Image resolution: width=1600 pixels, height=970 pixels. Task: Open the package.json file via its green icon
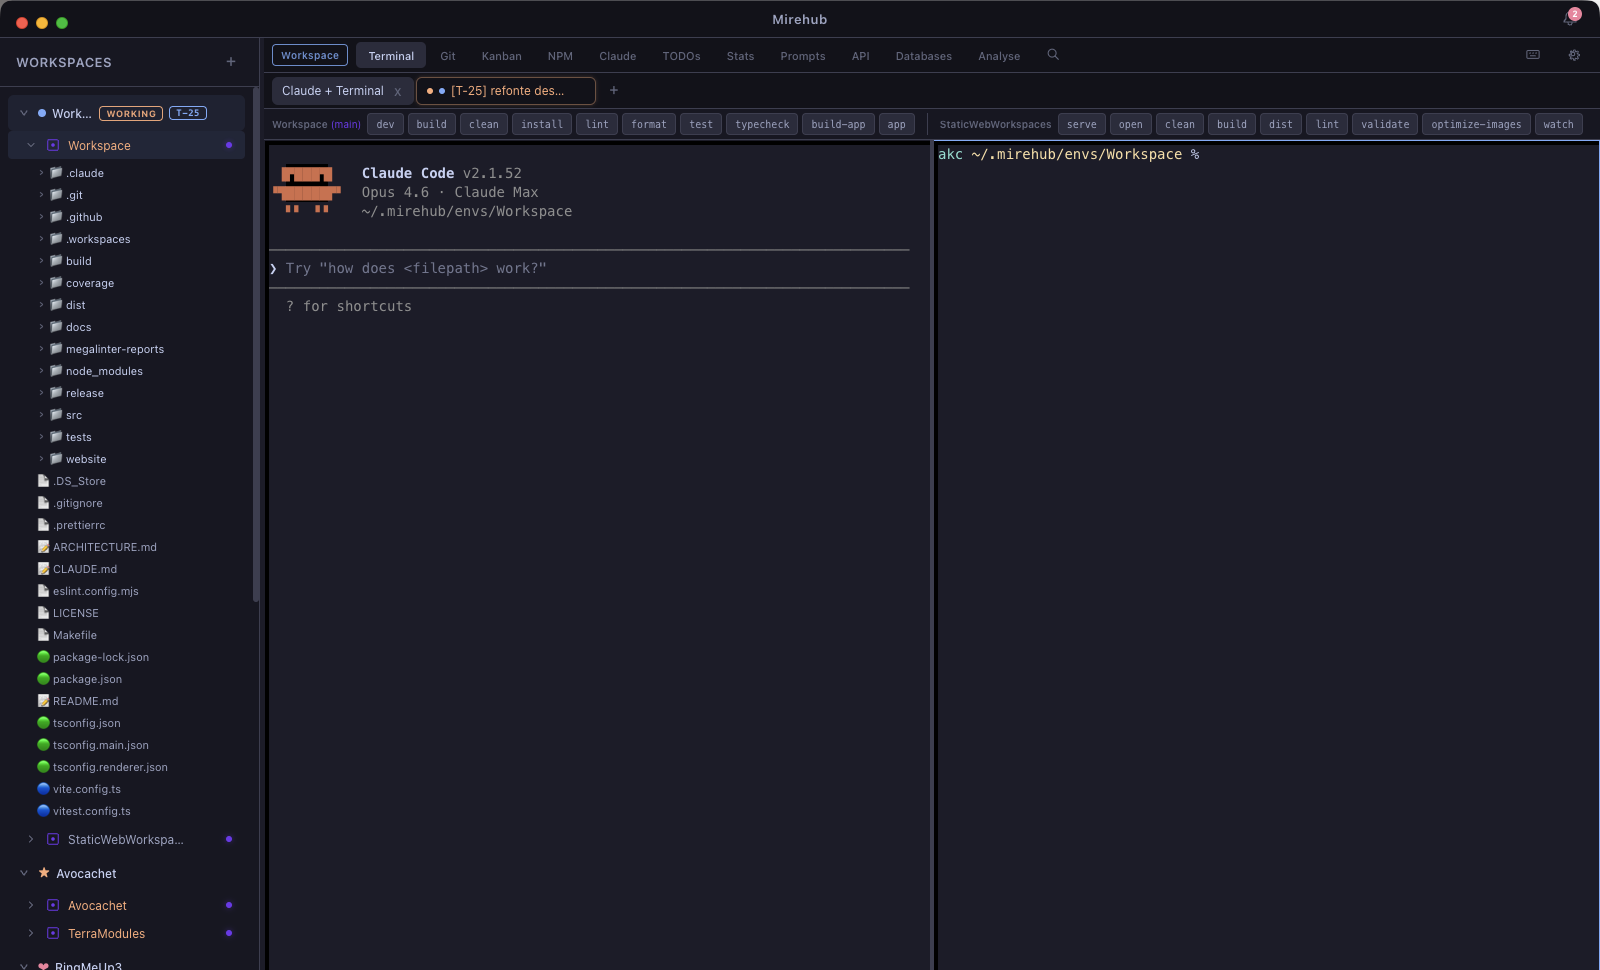point(43,679)
